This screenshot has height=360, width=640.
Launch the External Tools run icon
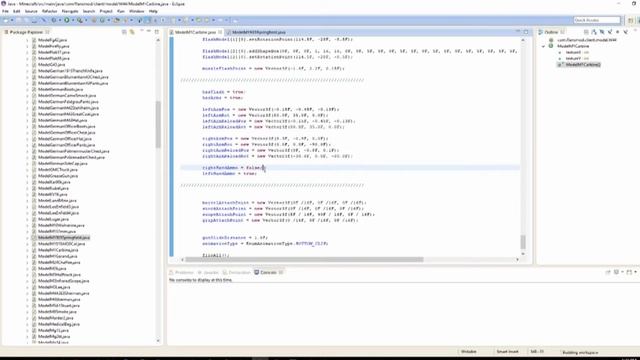point(80,20)
